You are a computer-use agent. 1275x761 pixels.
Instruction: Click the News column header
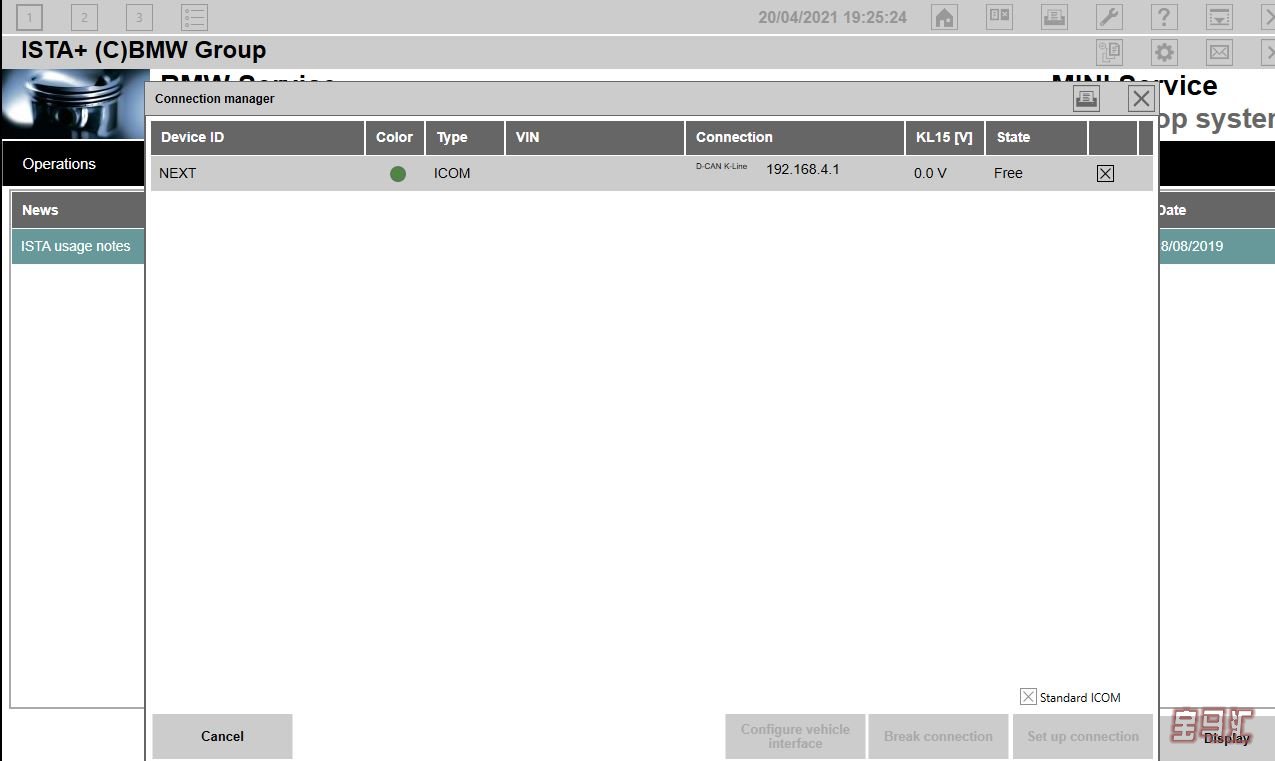[78, 210]
